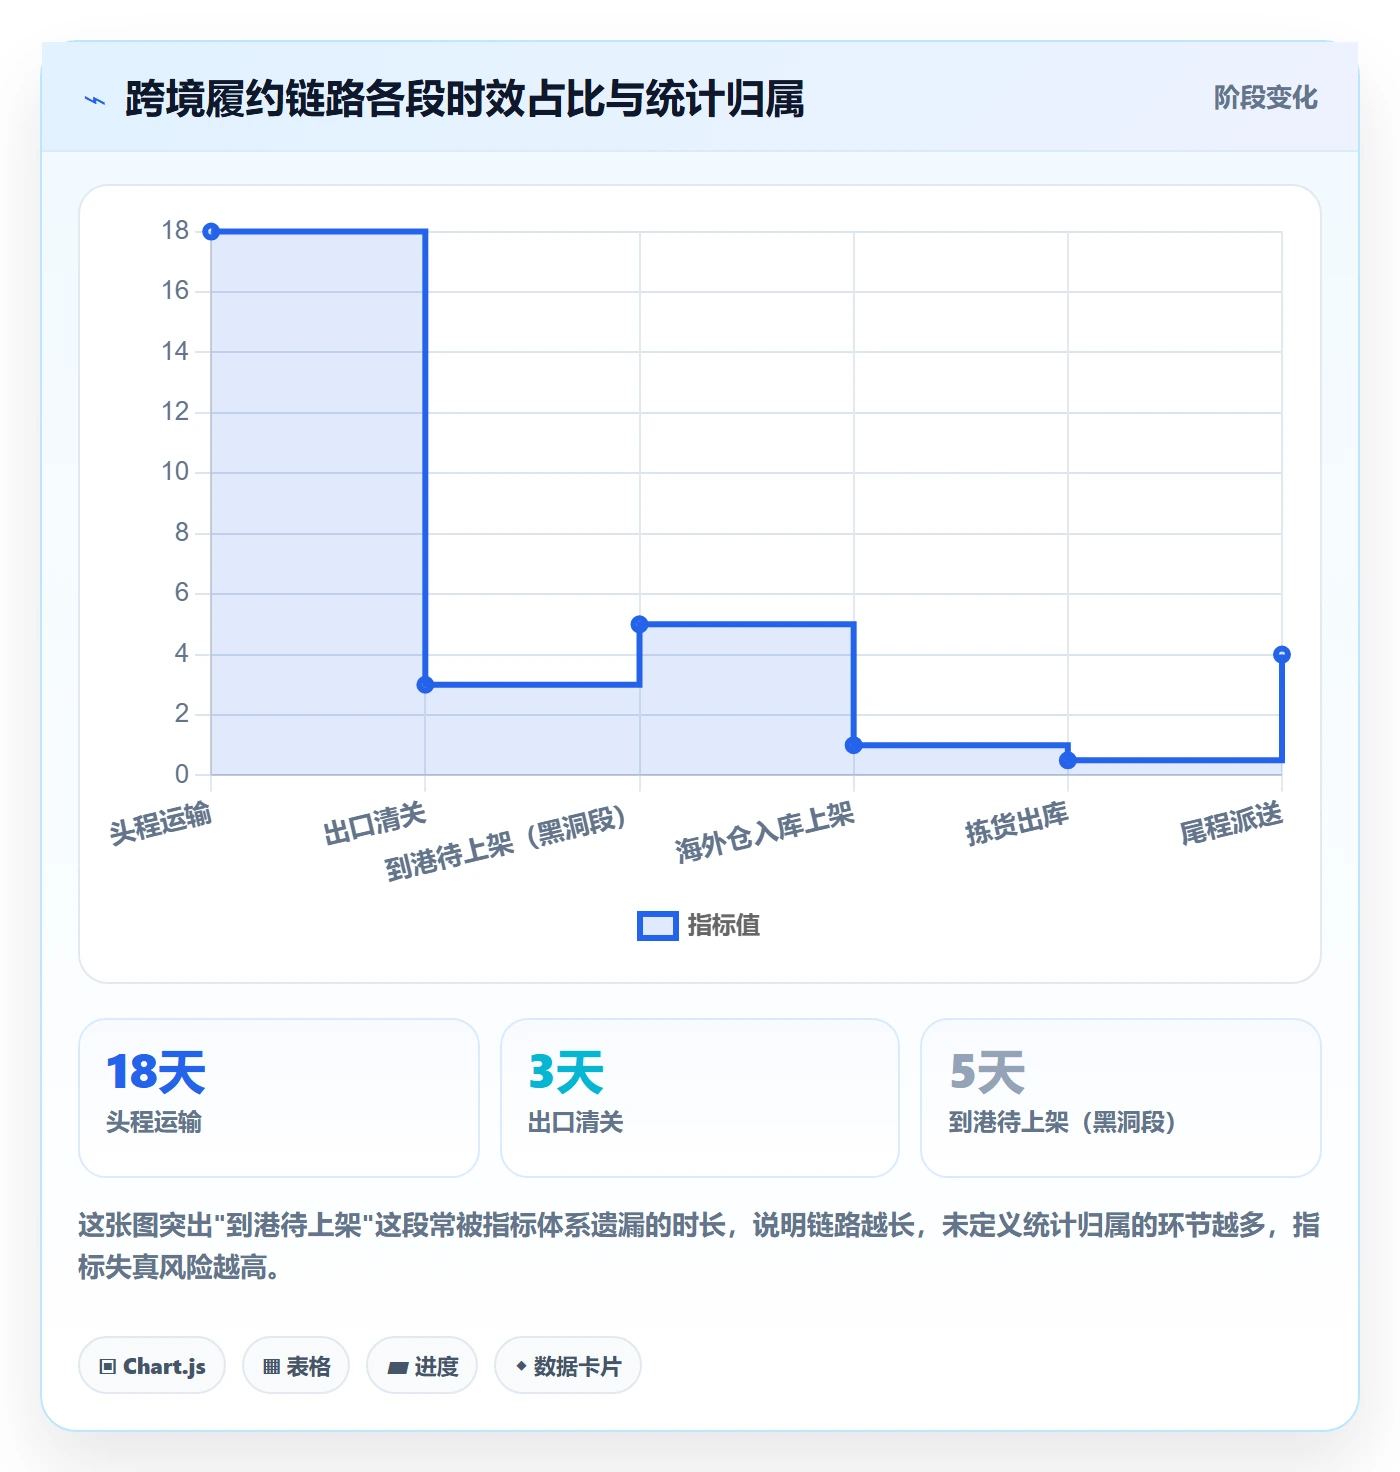Click the y-axis value 18

pos(175,230)
